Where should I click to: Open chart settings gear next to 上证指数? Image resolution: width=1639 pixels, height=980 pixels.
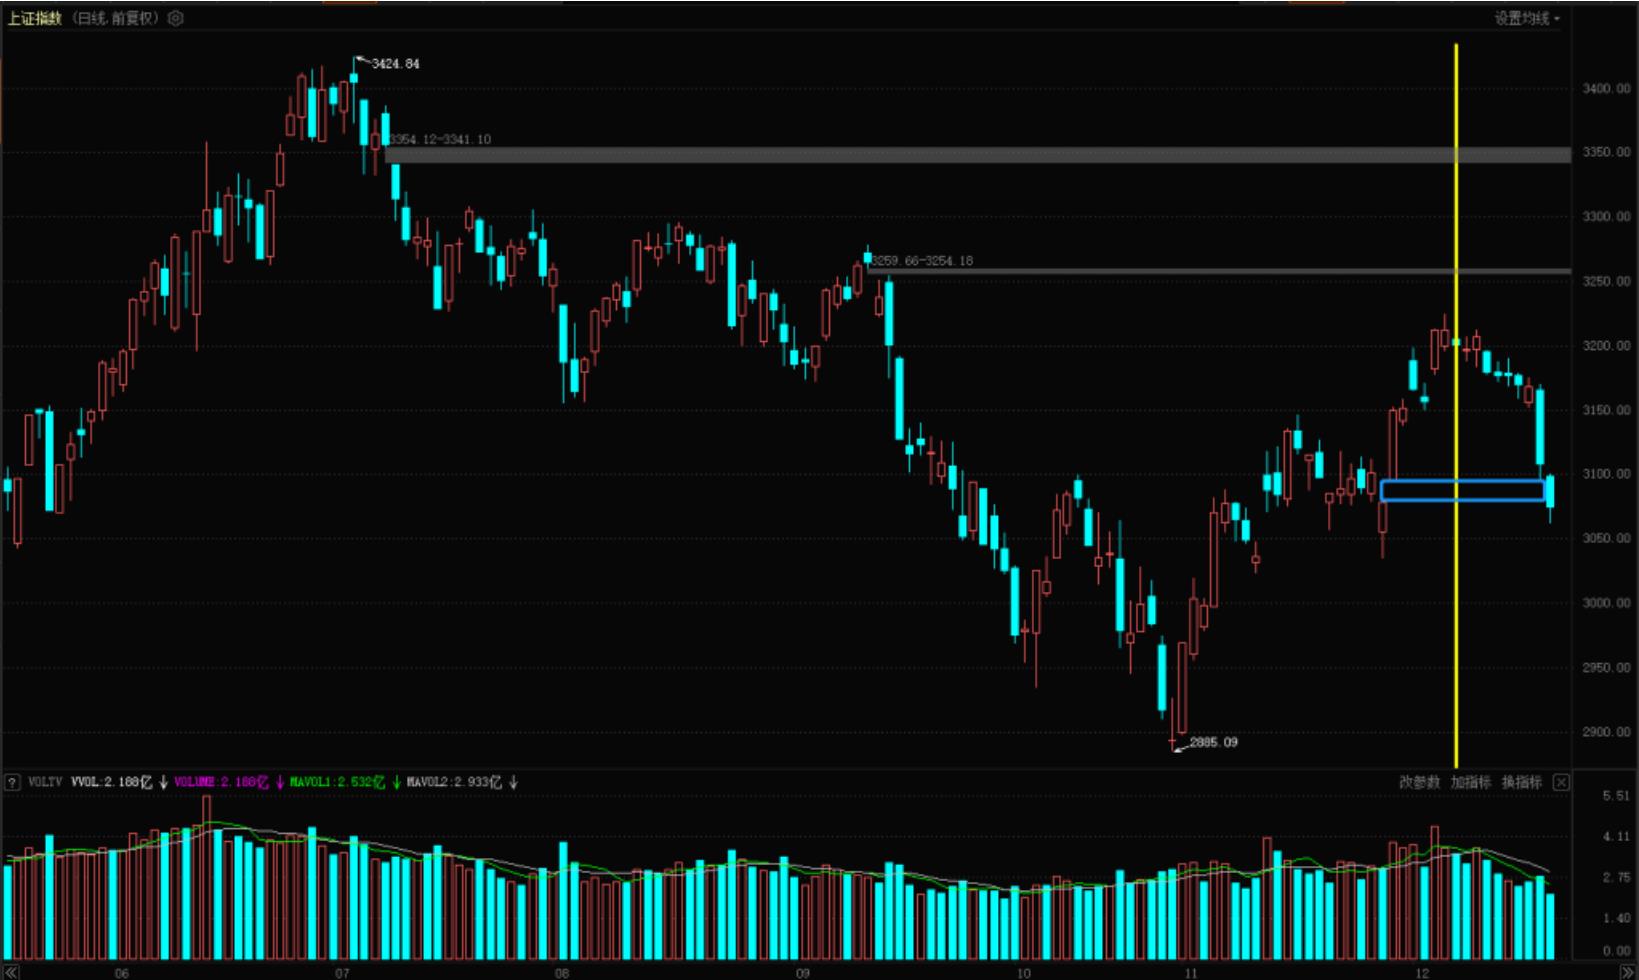(176, 18)
